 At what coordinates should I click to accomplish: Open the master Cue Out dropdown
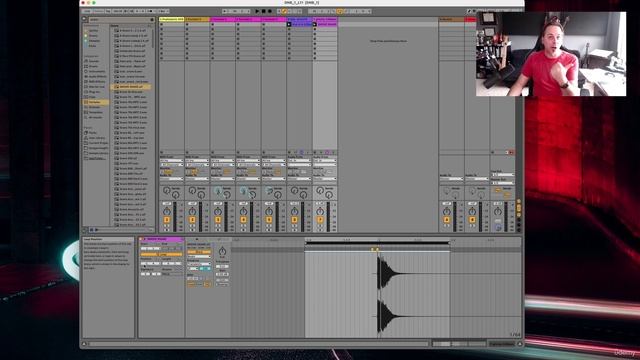(x=502, y=175)
